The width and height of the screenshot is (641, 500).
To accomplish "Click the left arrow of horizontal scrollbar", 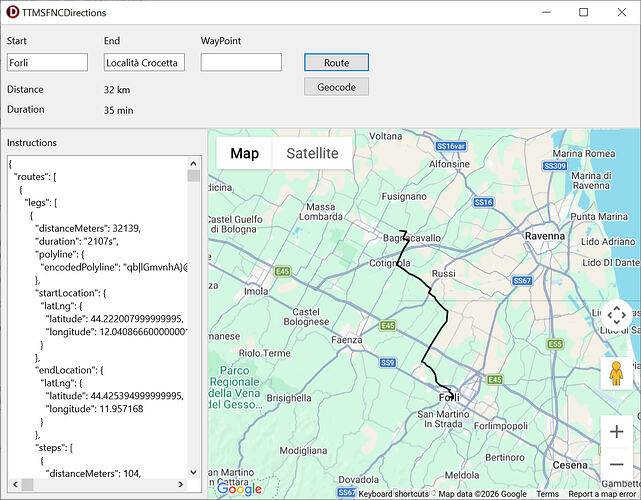I will tap(15, 484).
